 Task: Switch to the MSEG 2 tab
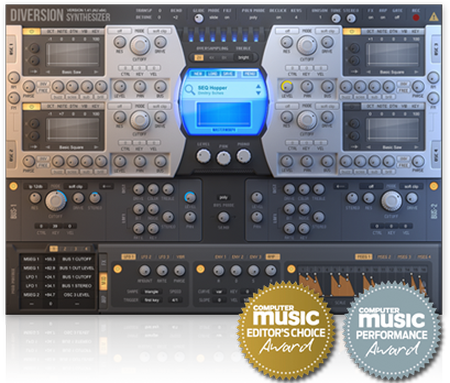[384, 257]
